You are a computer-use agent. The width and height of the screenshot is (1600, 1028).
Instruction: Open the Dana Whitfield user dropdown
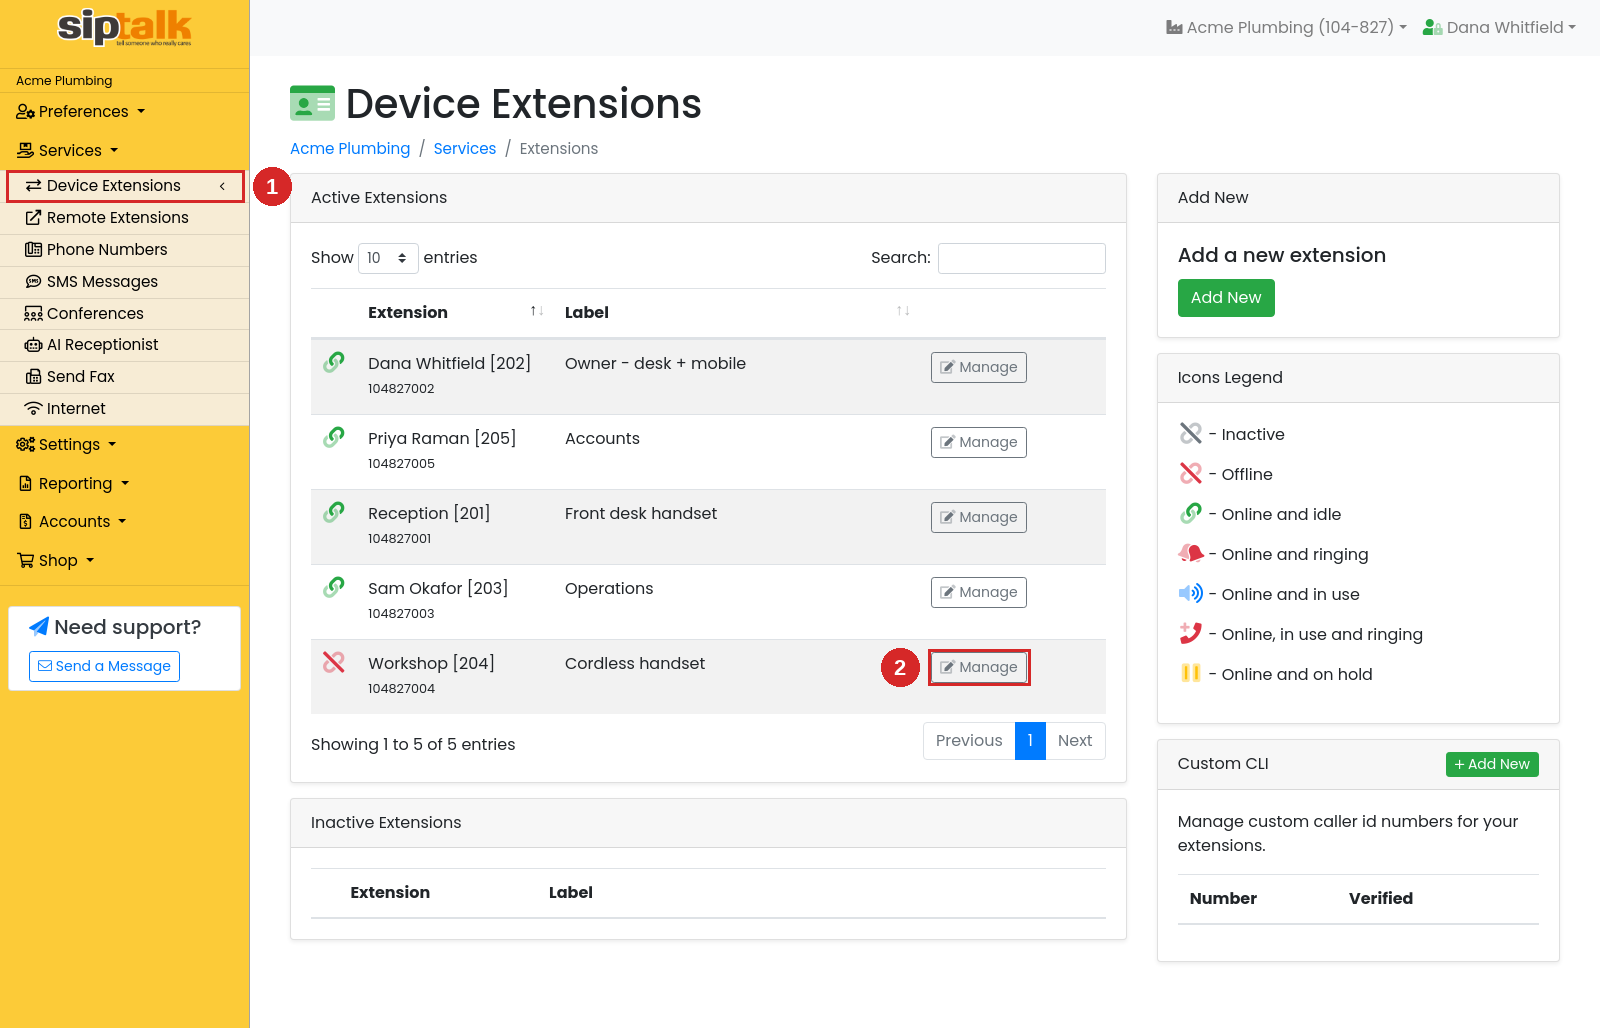pyautogui.click(x=1499, y=27)
